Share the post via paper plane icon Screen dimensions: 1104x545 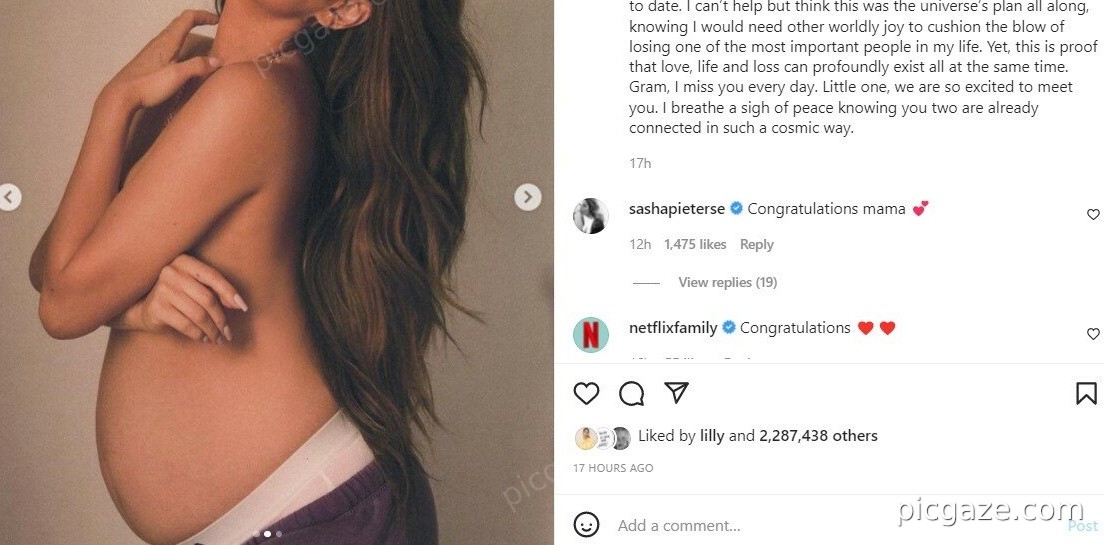(x=677, y=393)
